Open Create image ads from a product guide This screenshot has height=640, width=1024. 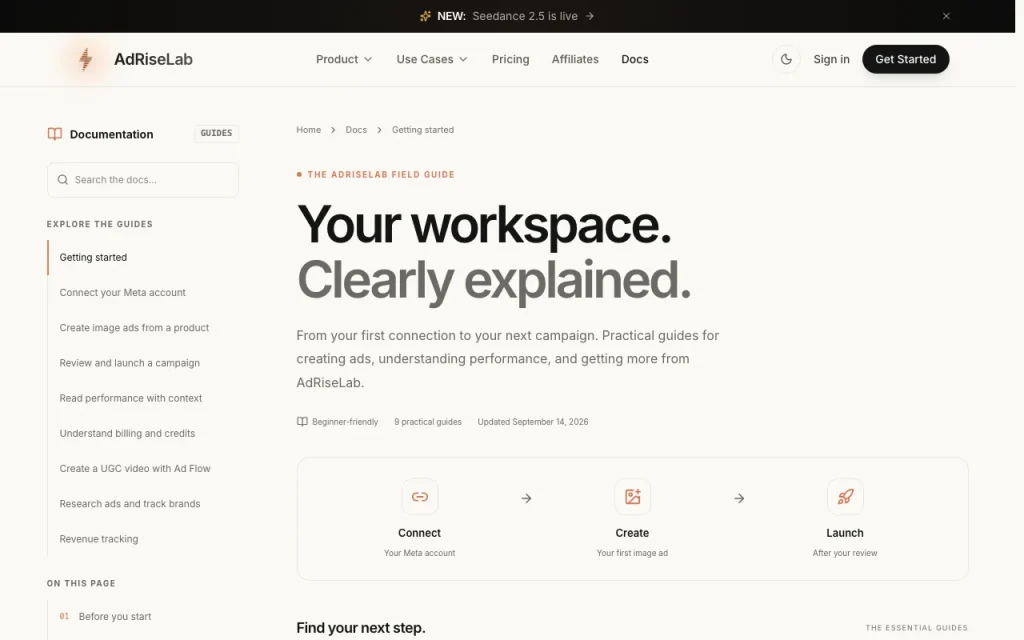(135, 328)
